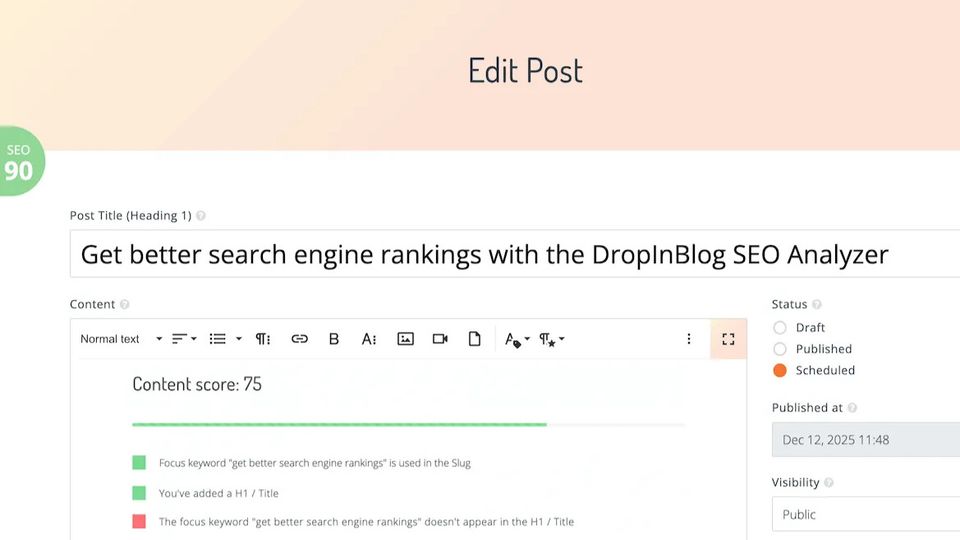
Task: Insert an image into the content
Action: [405, 339]
